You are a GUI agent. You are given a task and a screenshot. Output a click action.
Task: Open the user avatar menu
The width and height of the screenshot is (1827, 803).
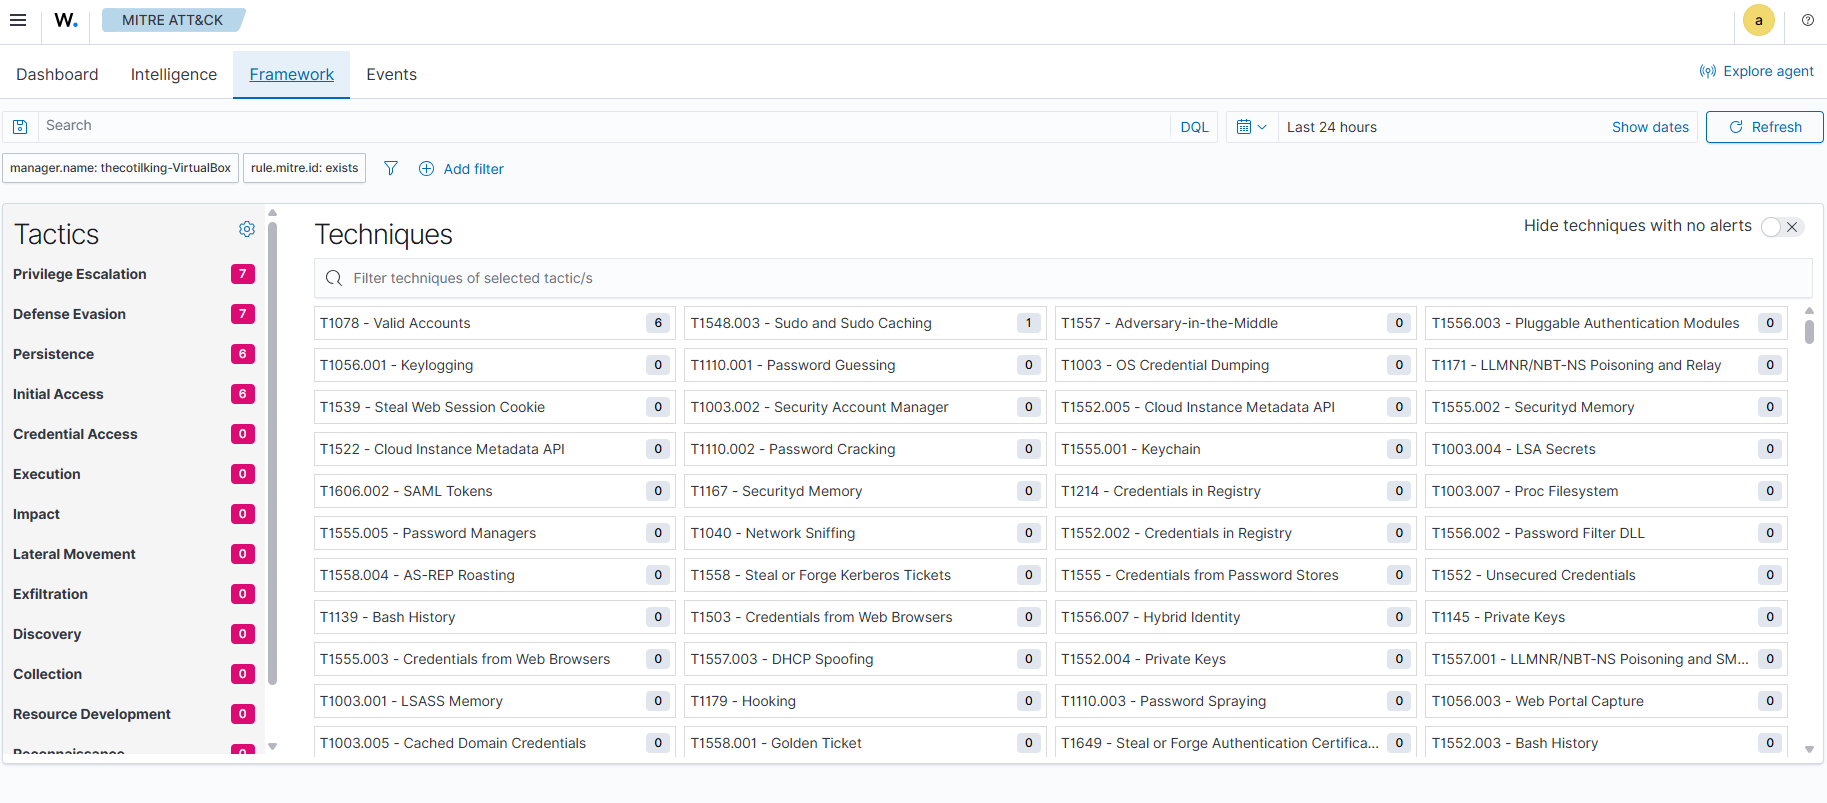pyautogui.click(x=1758, y=20)
